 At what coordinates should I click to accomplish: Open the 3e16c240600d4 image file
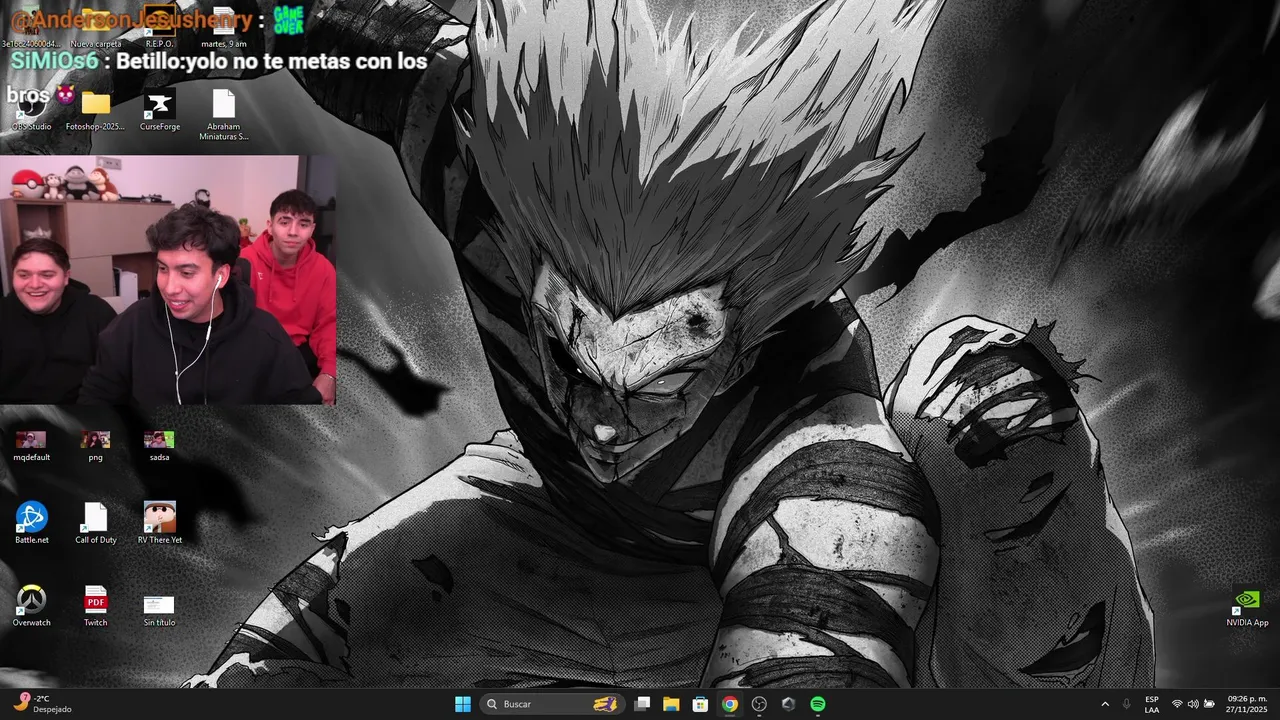pyautogui.click(x=31, y=25)
